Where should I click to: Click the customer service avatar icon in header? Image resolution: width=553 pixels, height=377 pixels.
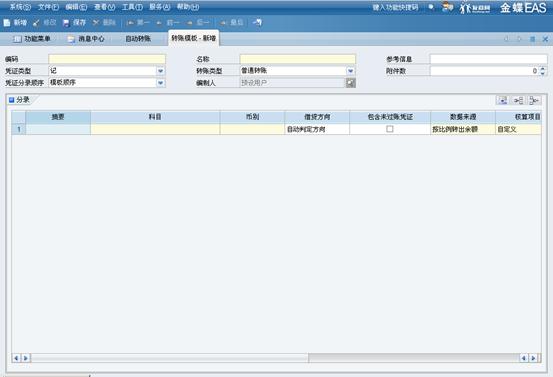click(x=447, y=7)
